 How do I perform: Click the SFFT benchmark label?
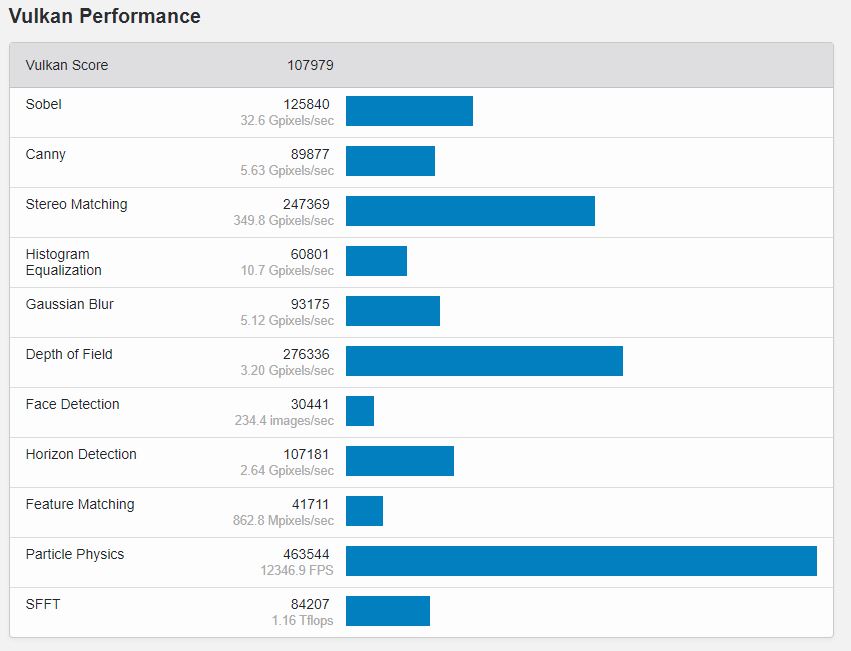tap(43, 604)
